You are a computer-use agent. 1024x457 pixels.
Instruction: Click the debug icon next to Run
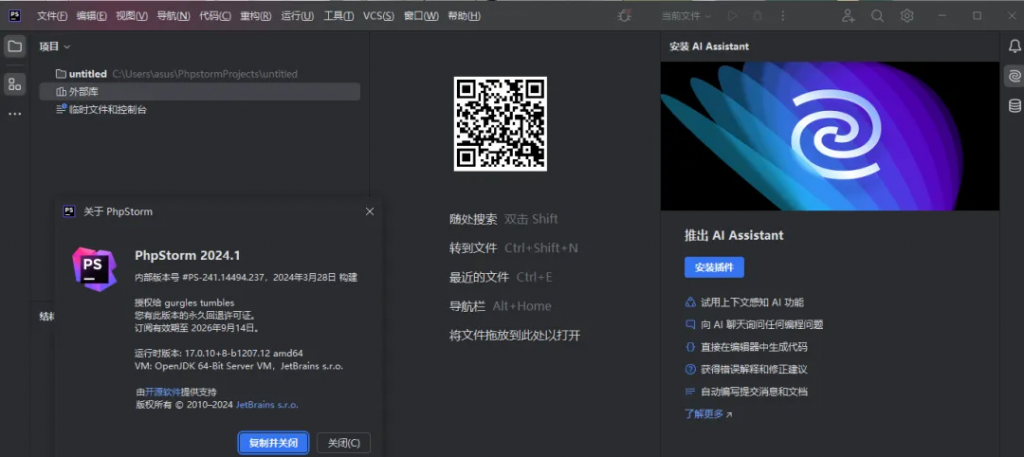click(758, 16)
